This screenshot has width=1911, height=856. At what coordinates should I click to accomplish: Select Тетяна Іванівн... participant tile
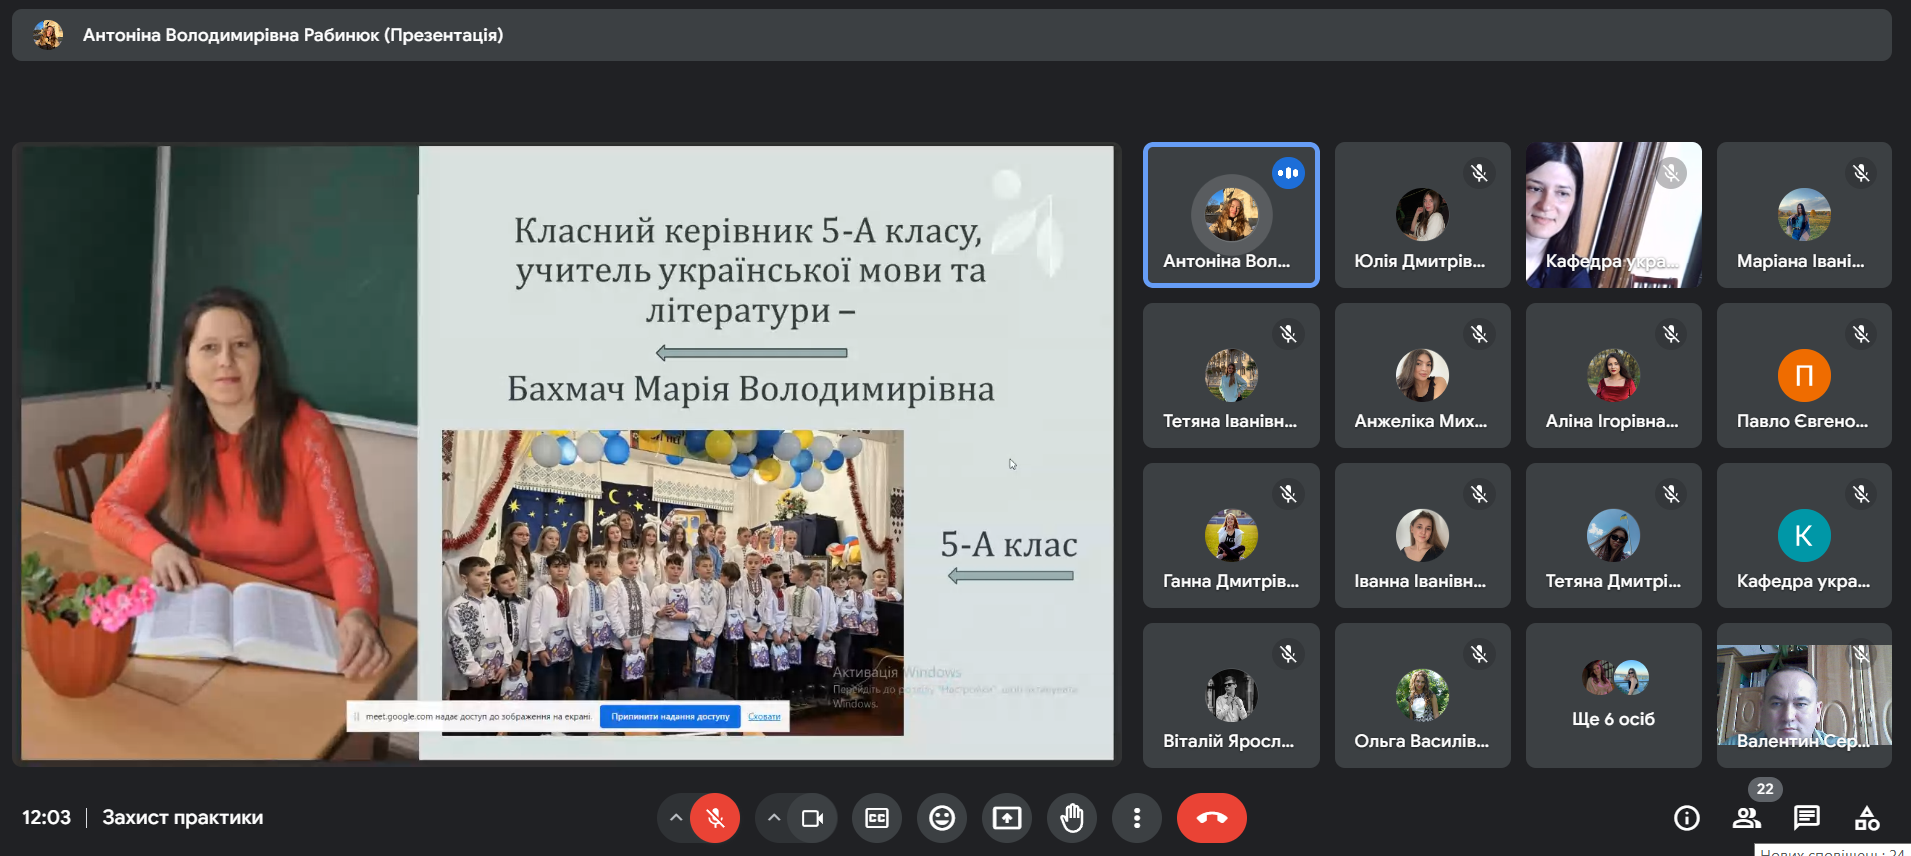coord(1231,375)
